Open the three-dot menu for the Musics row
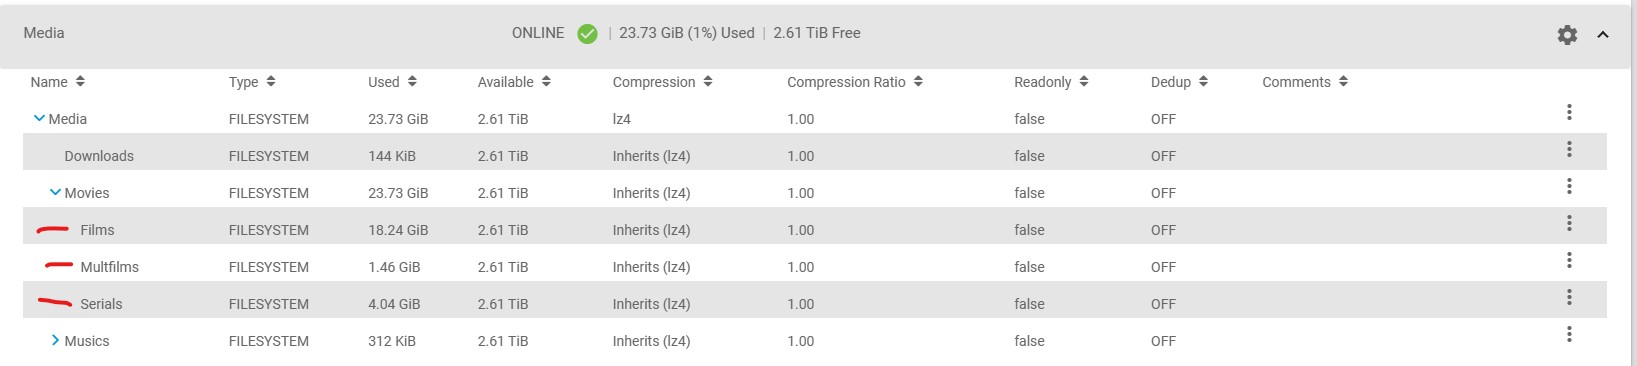 (1569, 334)
